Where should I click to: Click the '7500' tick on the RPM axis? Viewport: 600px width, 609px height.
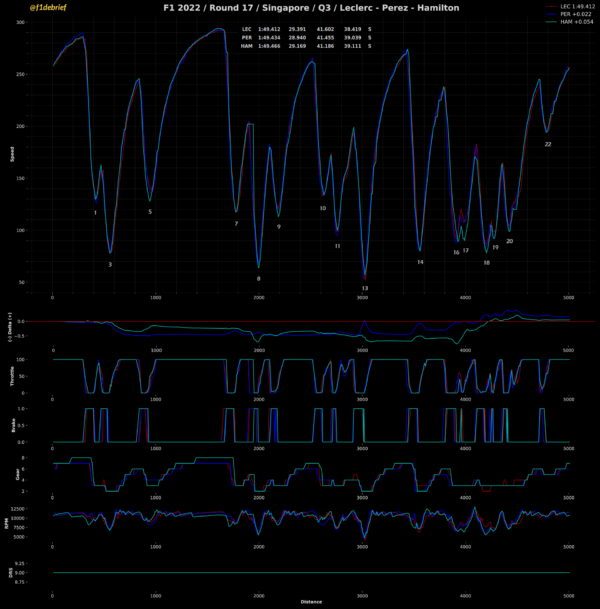19,527
